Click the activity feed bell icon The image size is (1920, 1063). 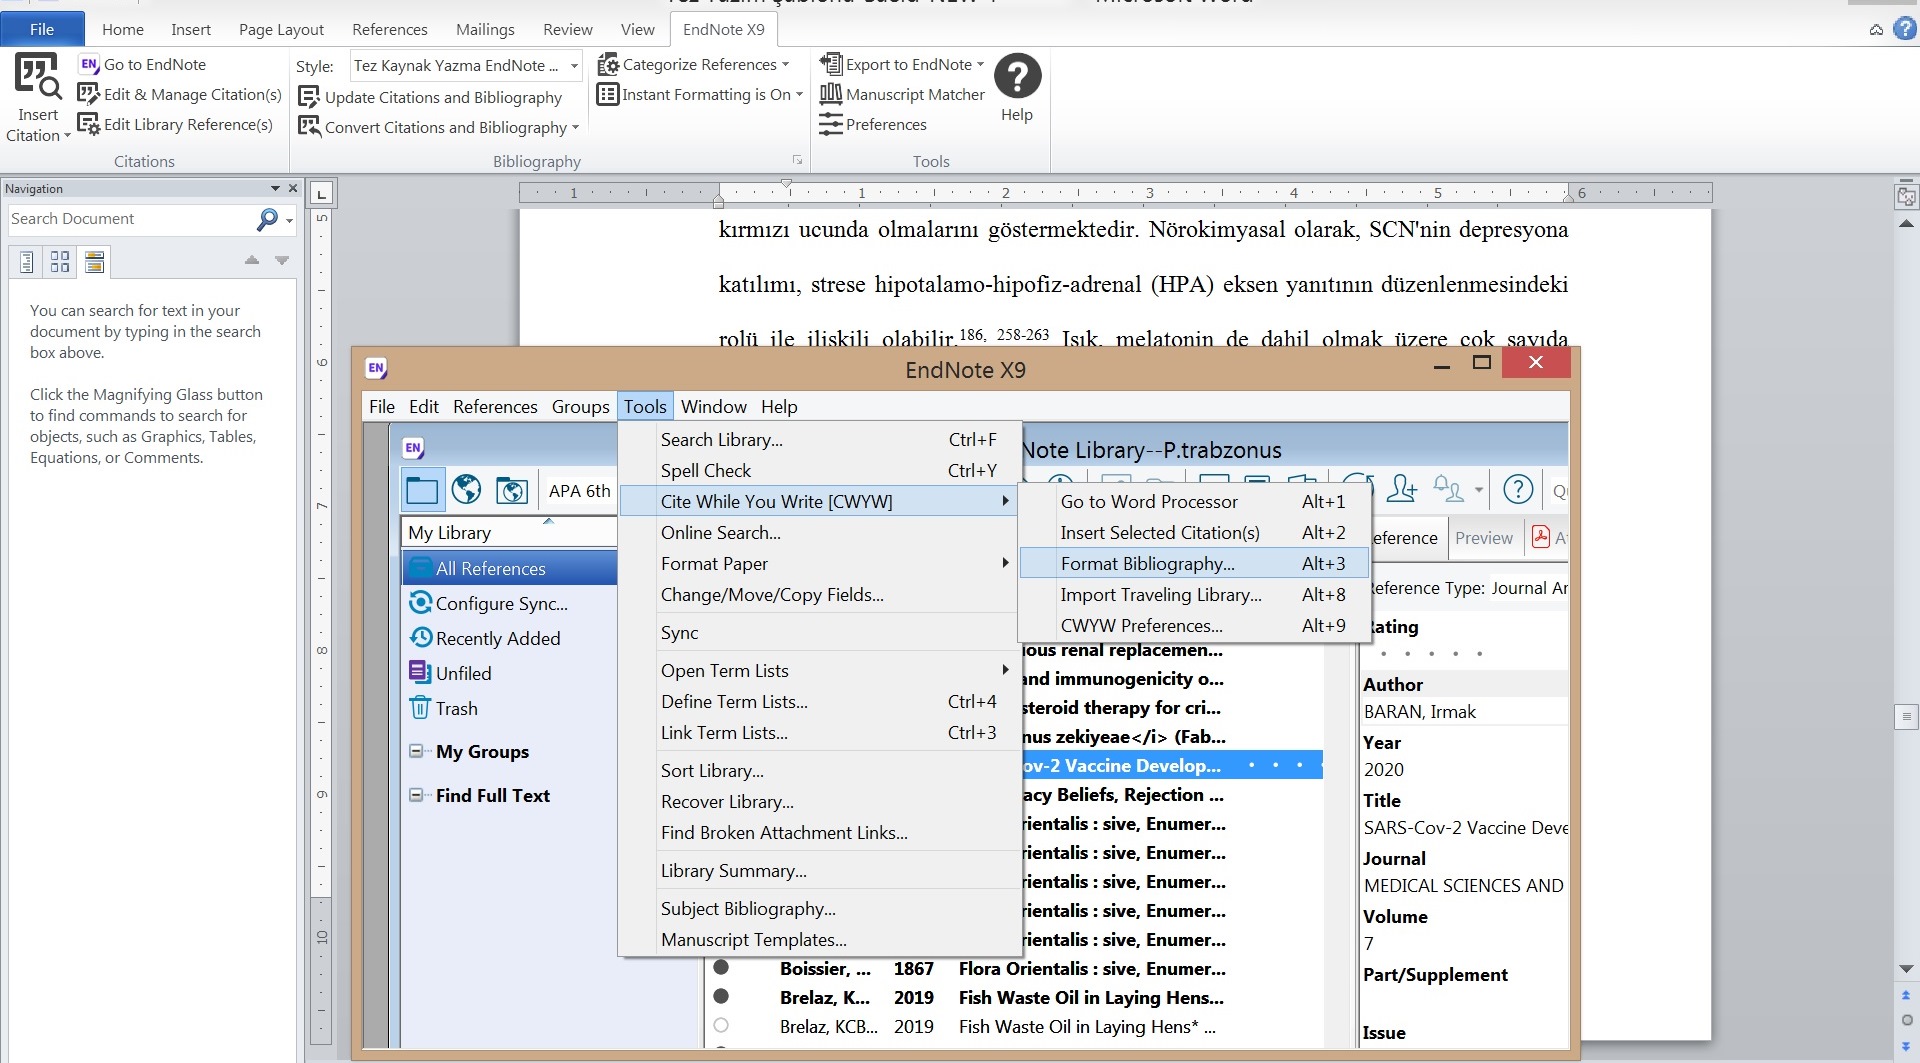coord(1450,489)
